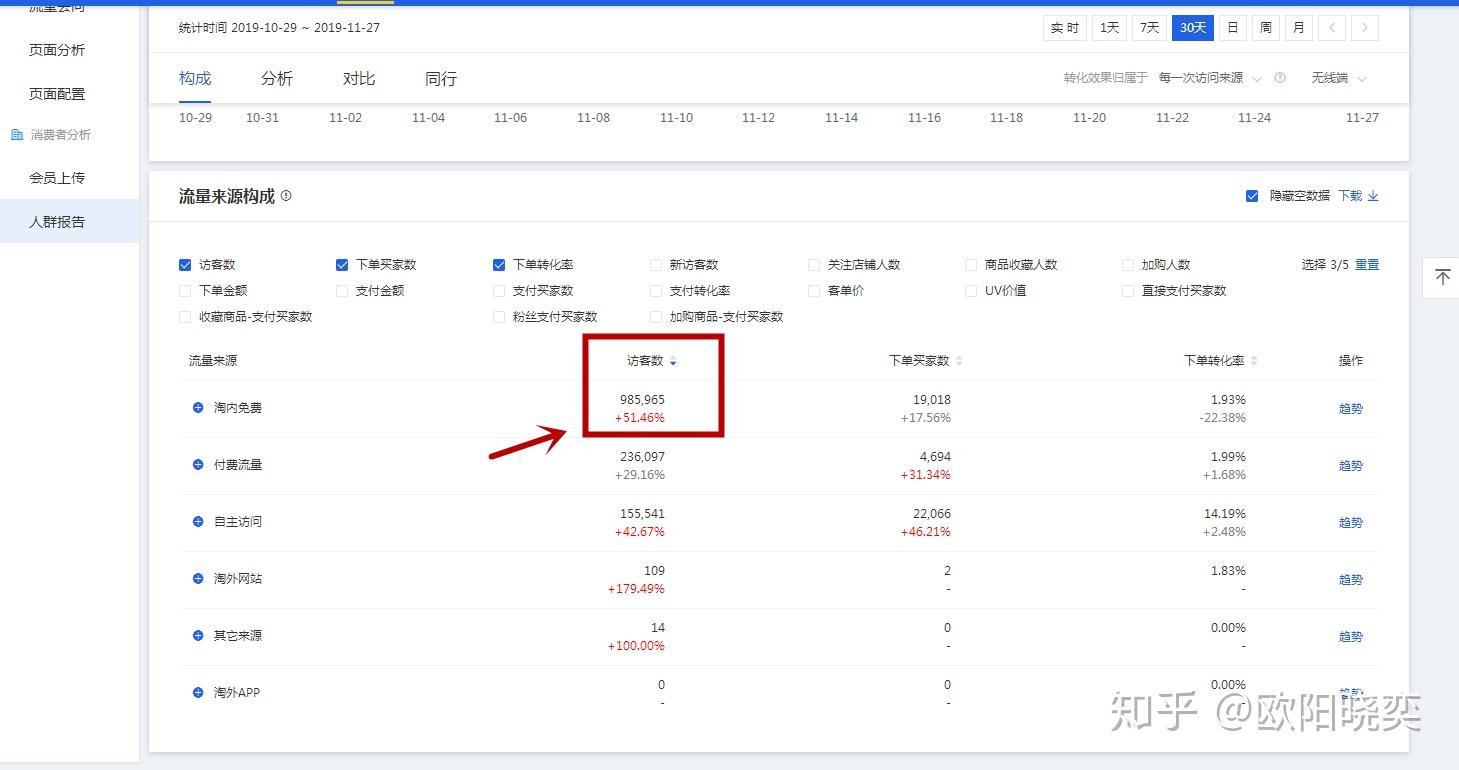Open 趋势 for the 淘内免费 row

[x=1351, y=408]
